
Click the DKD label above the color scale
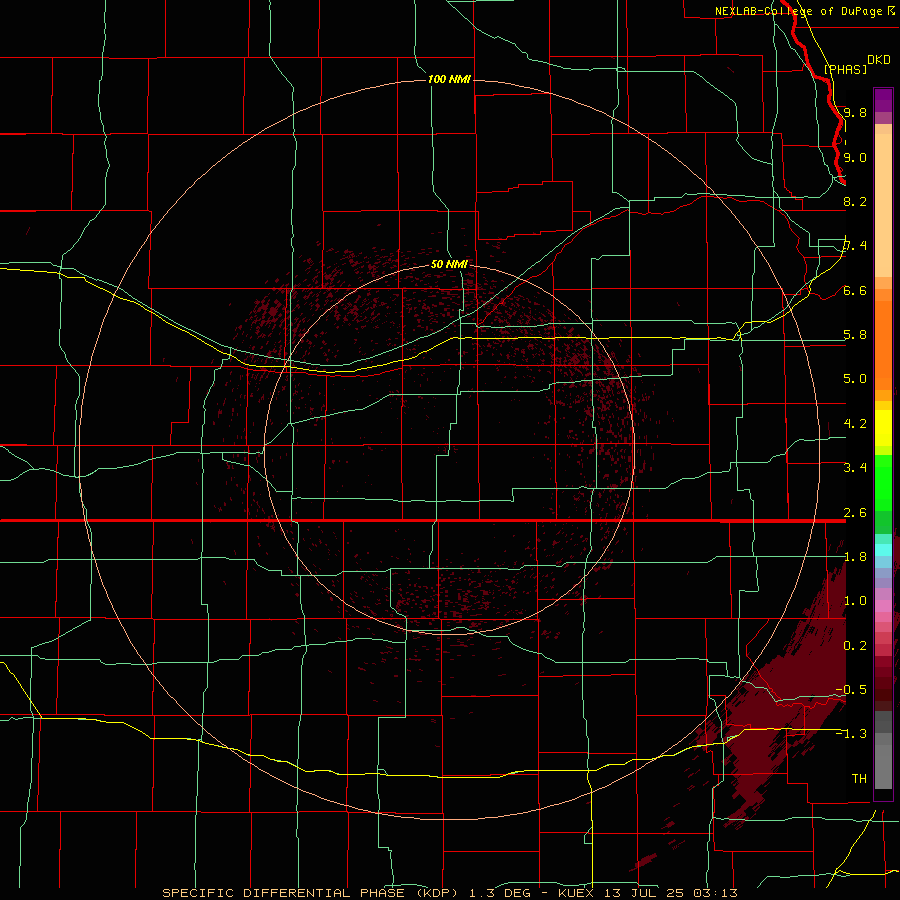[x=879, y=60]
